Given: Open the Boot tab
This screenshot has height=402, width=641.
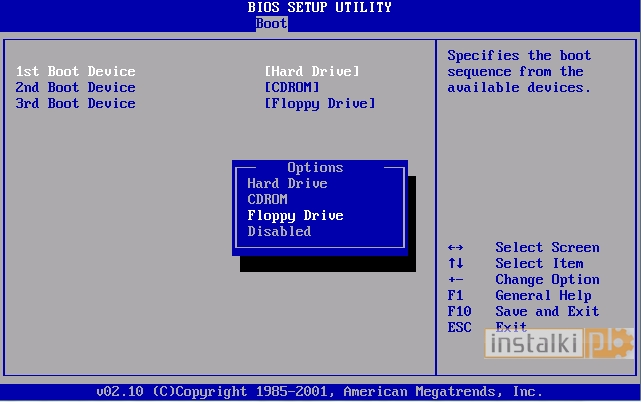Looking at the screenshot, I should (271, 23).
